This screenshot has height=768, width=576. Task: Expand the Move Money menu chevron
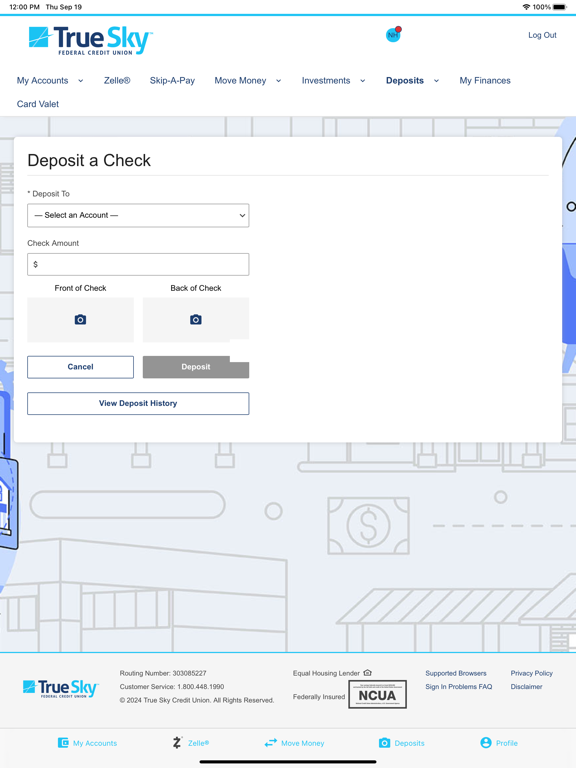point(278,81)
